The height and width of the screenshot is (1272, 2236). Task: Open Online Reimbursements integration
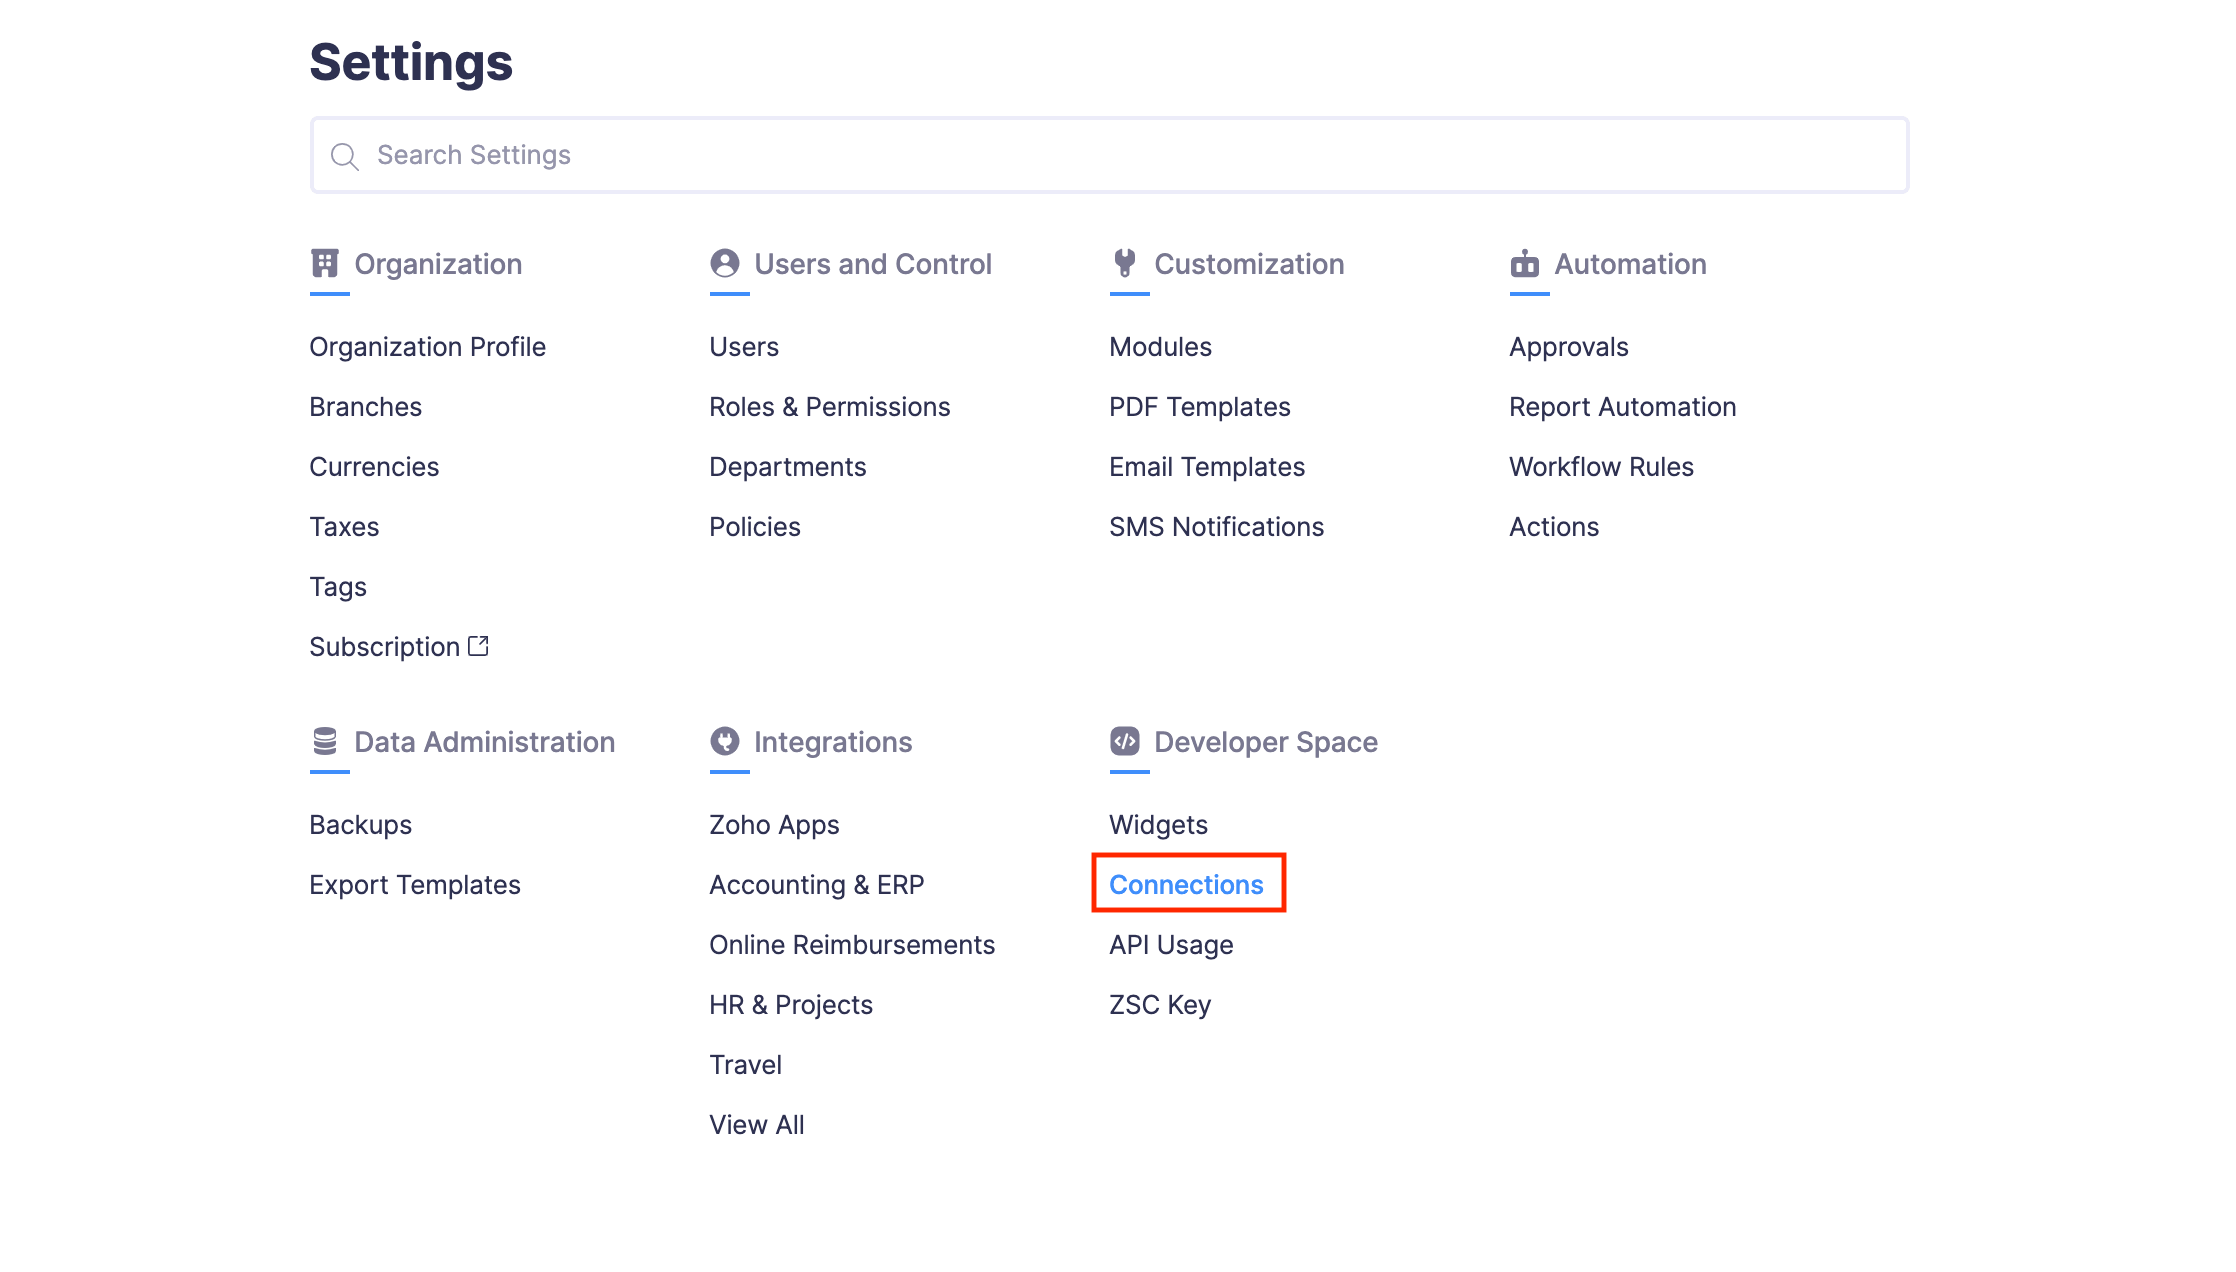point(851,945)
